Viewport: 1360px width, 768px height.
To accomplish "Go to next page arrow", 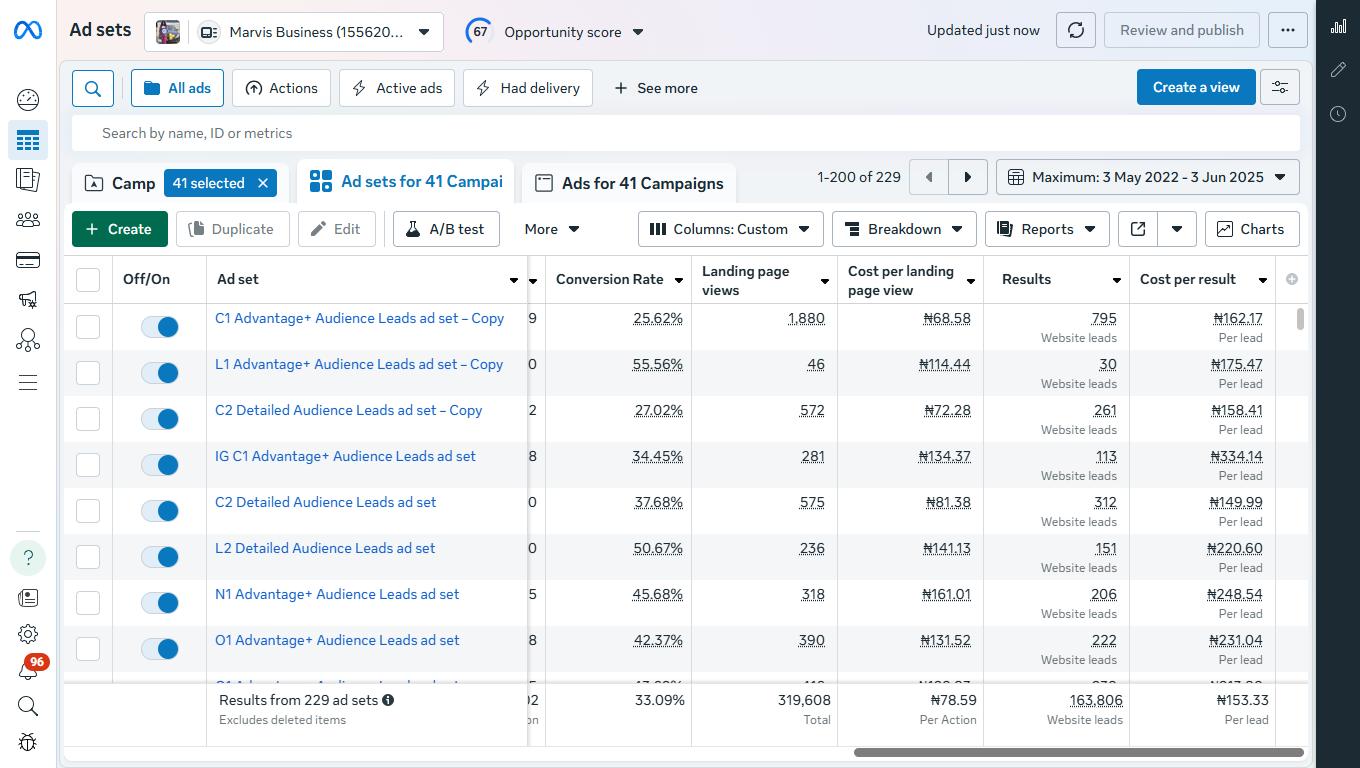I will pos(968,177).
